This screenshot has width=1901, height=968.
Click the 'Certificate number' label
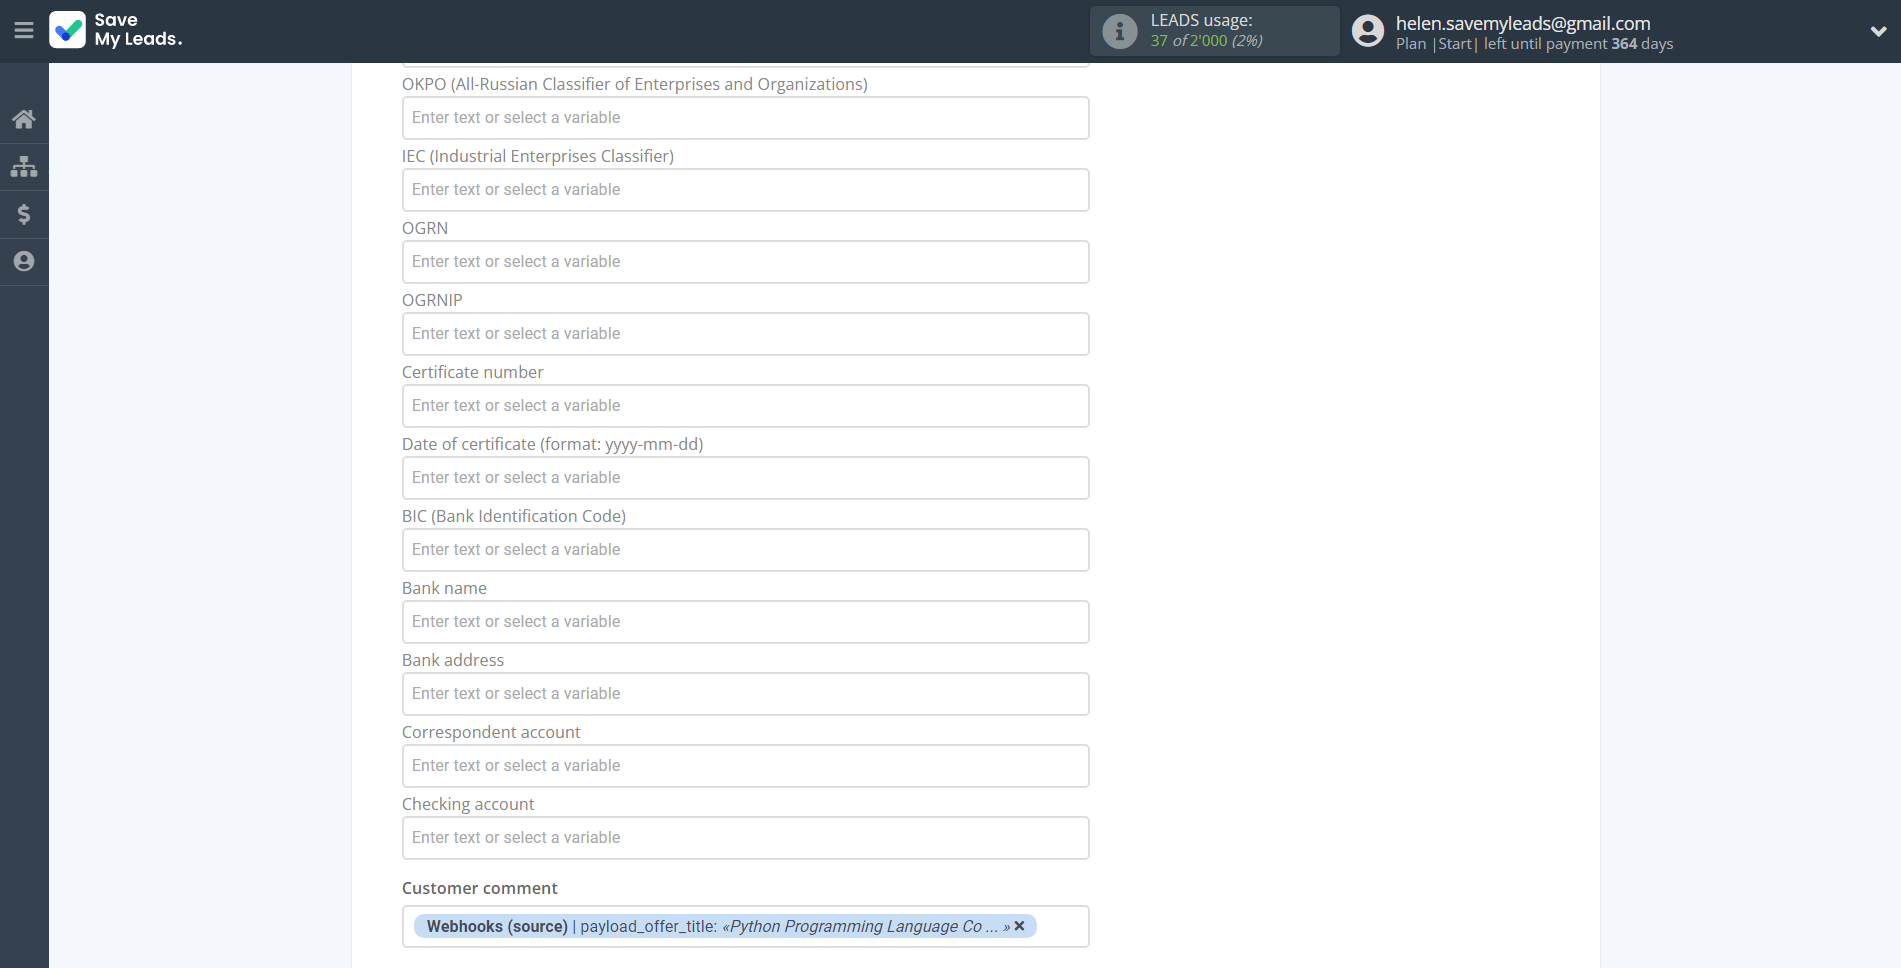tap(473, 372)
